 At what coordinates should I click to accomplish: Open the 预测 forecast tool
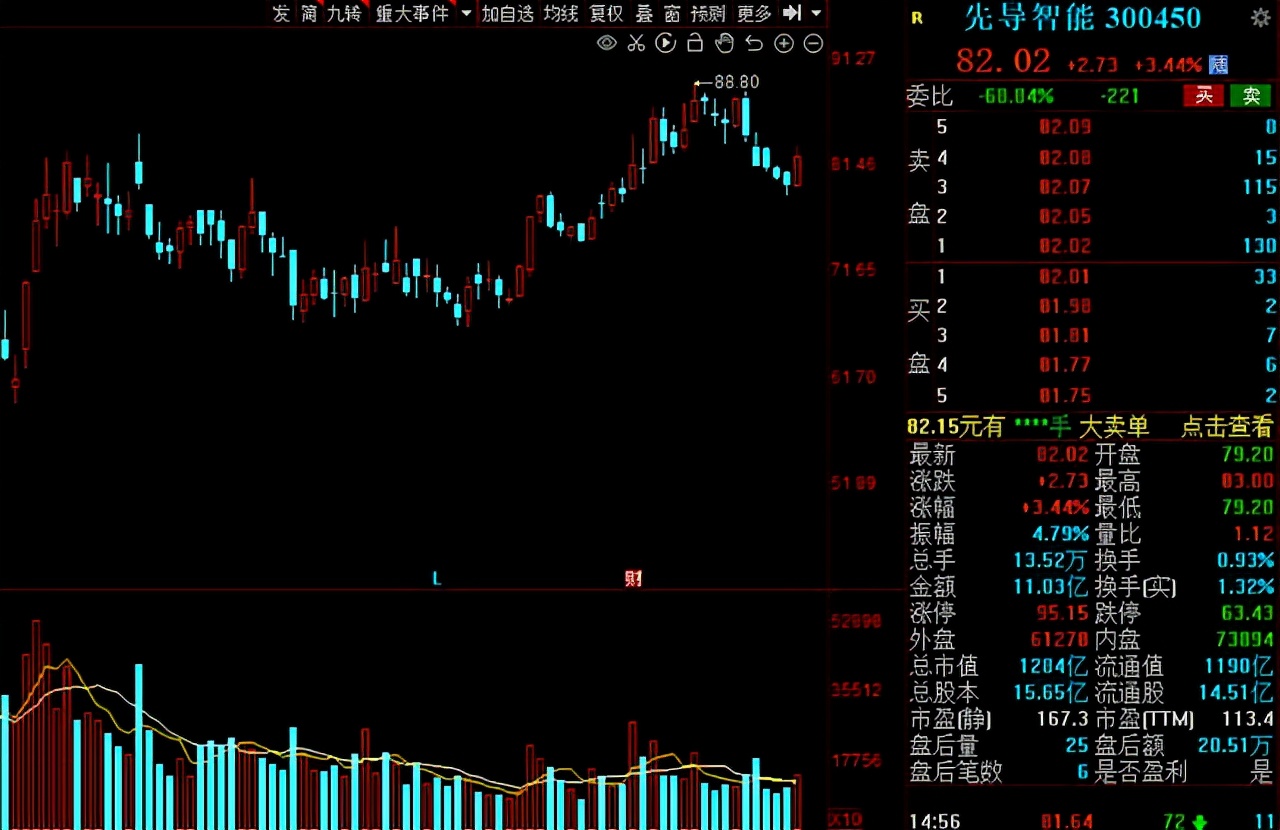tap(708, 13)
